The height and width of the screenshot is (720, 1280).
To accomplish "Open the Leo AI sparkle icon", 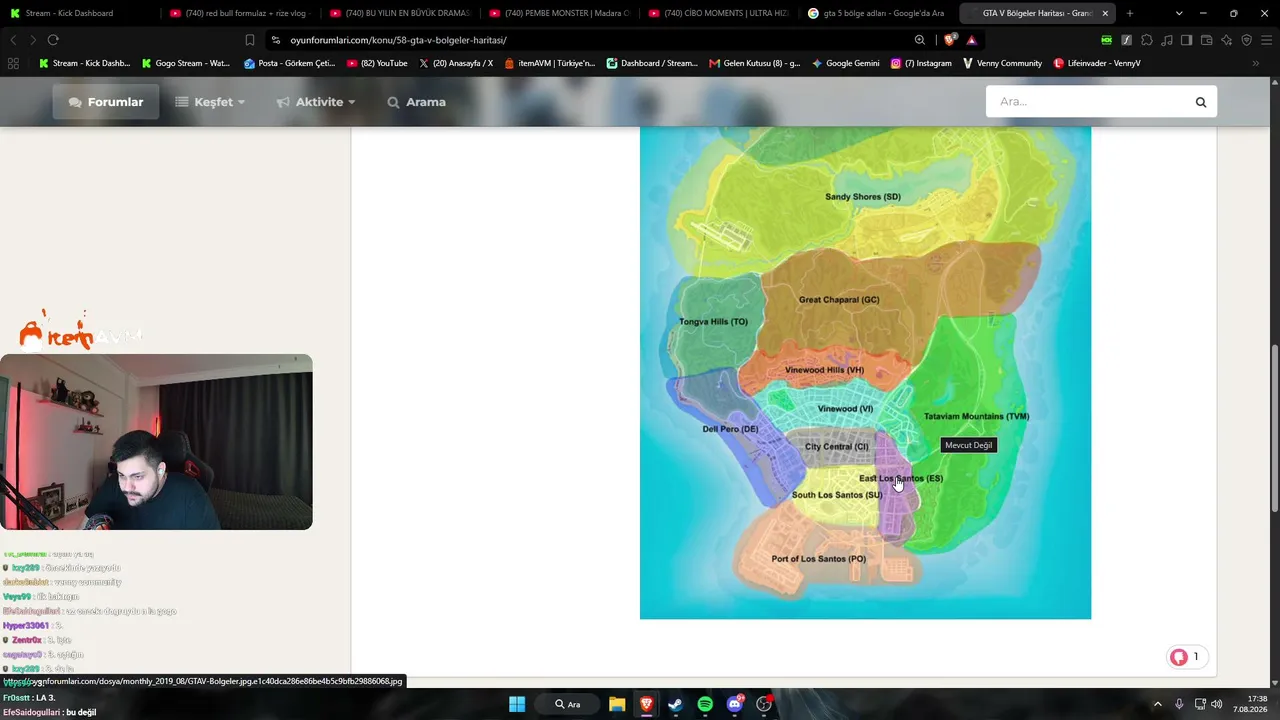I will coord(1226,40).
